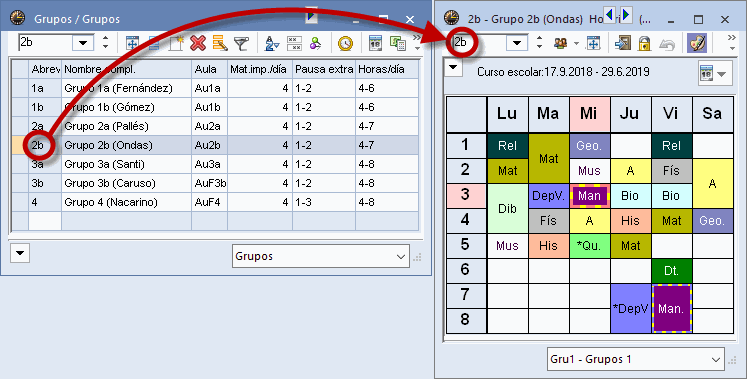This screenshot has width=747, height=379.
Task: Open the Grupos dropdown at window bottom
Action: pos(321,256)
